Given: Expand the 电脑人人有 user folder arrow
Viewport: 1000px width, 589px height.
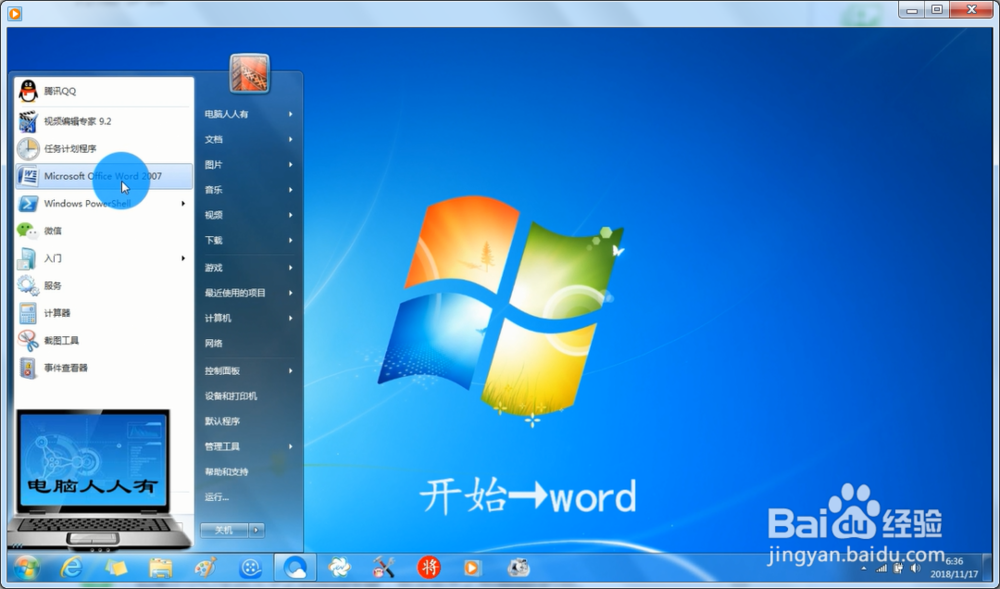Looking at the screenshot, I should 290,114.
